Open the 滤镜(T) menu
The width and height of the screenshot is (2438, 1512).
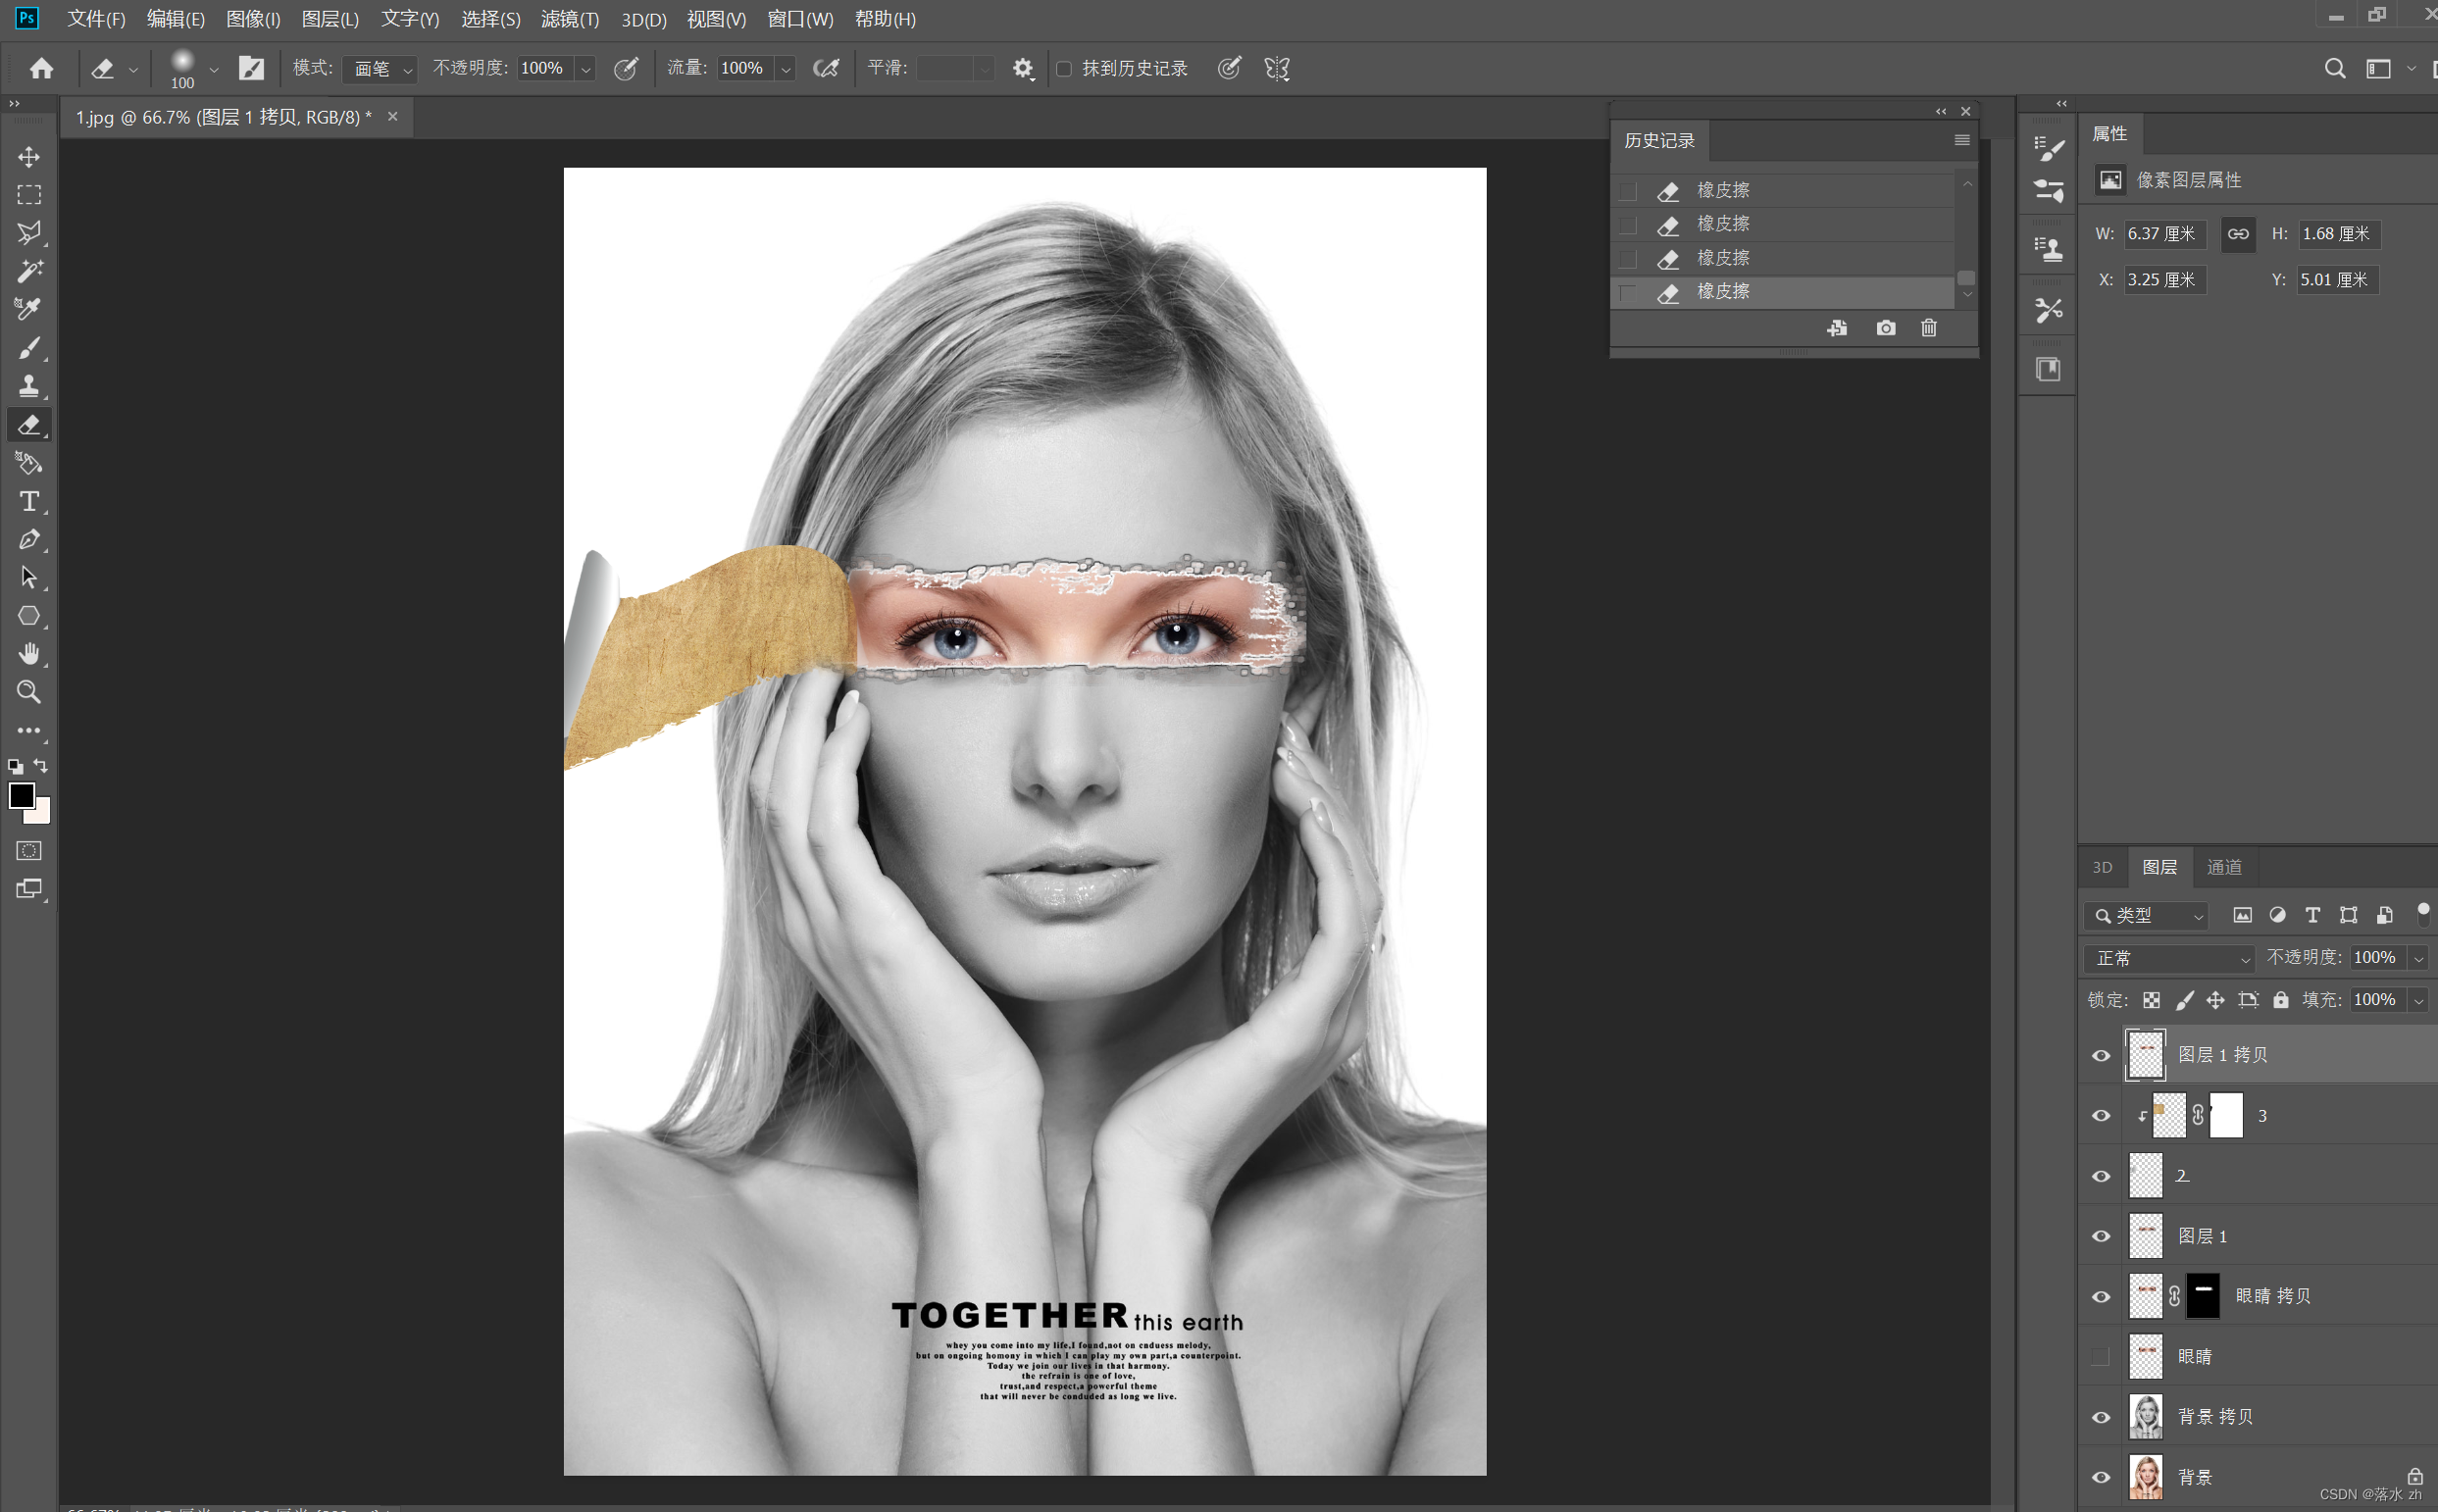pos(569,19)
